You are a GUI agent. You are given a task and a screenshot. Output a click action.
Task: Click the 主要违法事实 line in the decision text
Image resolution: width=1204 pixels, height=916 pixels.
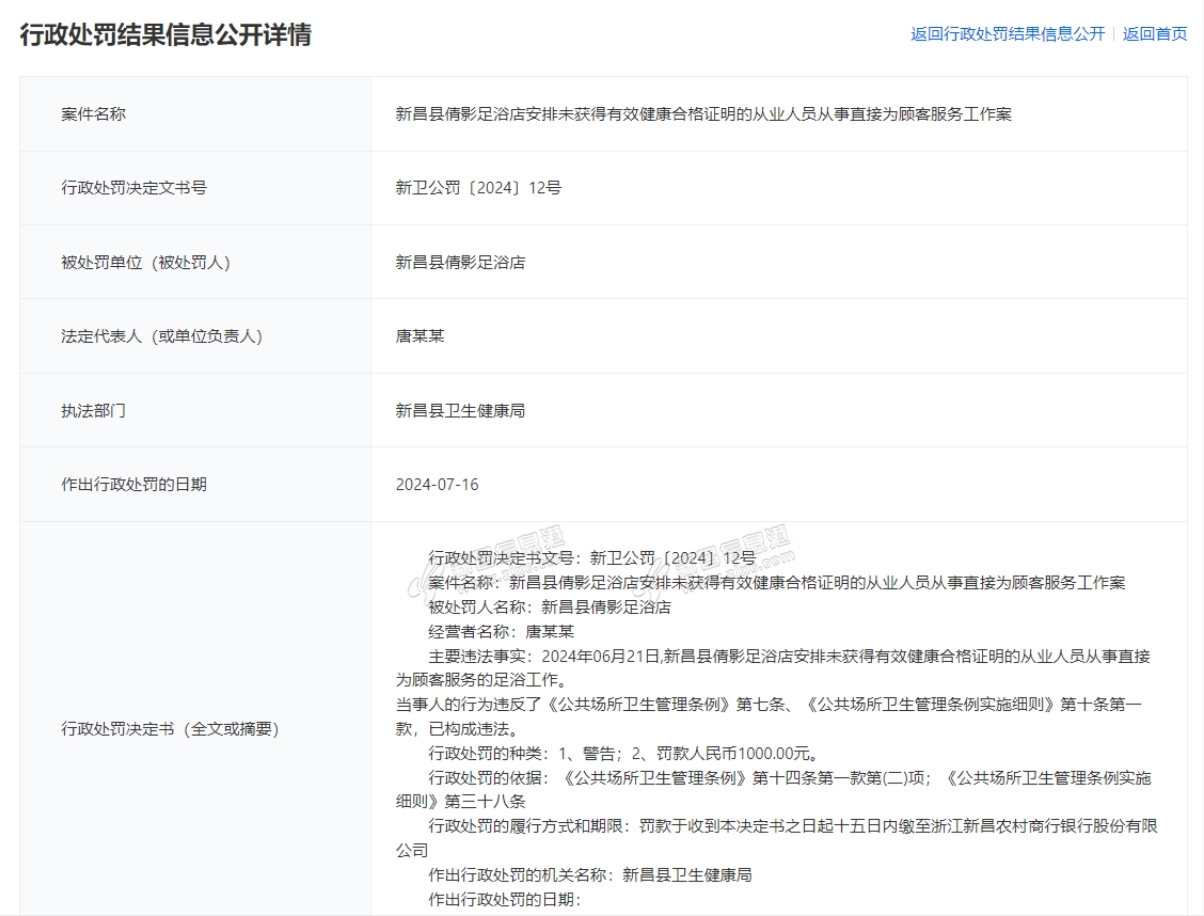(x=789, y=656)
